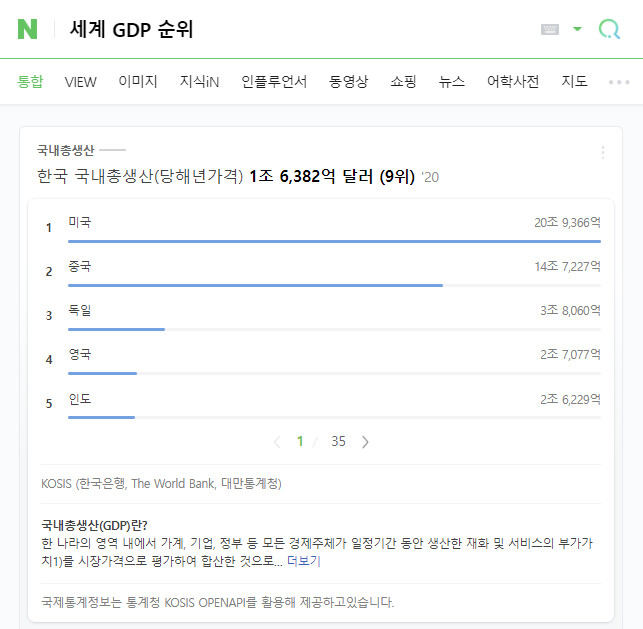The height and width of the screenshot is (629, 643).
Task: Switch to the VIEW tab
Action: tap(81, 82)
